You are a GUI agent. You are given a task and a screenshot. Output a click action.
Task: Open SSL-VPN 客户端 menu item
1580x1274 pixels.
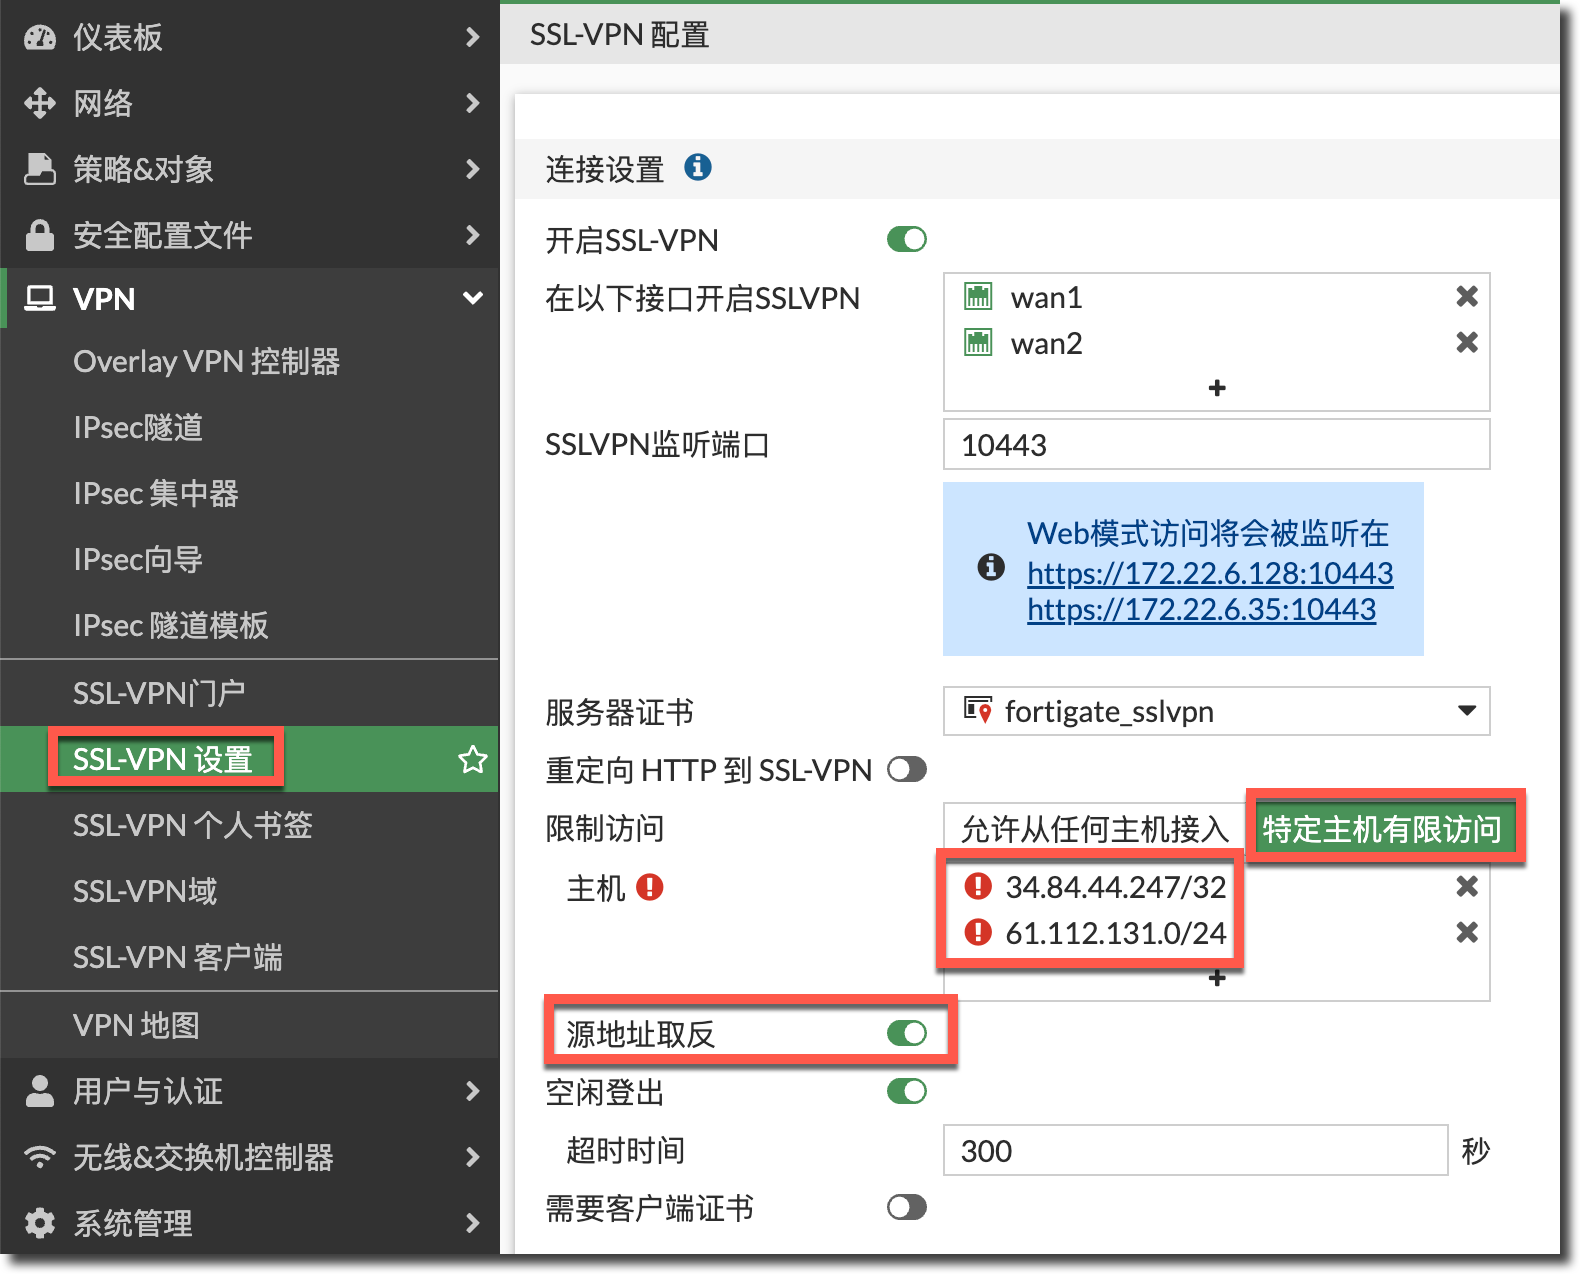coord(250,957)
